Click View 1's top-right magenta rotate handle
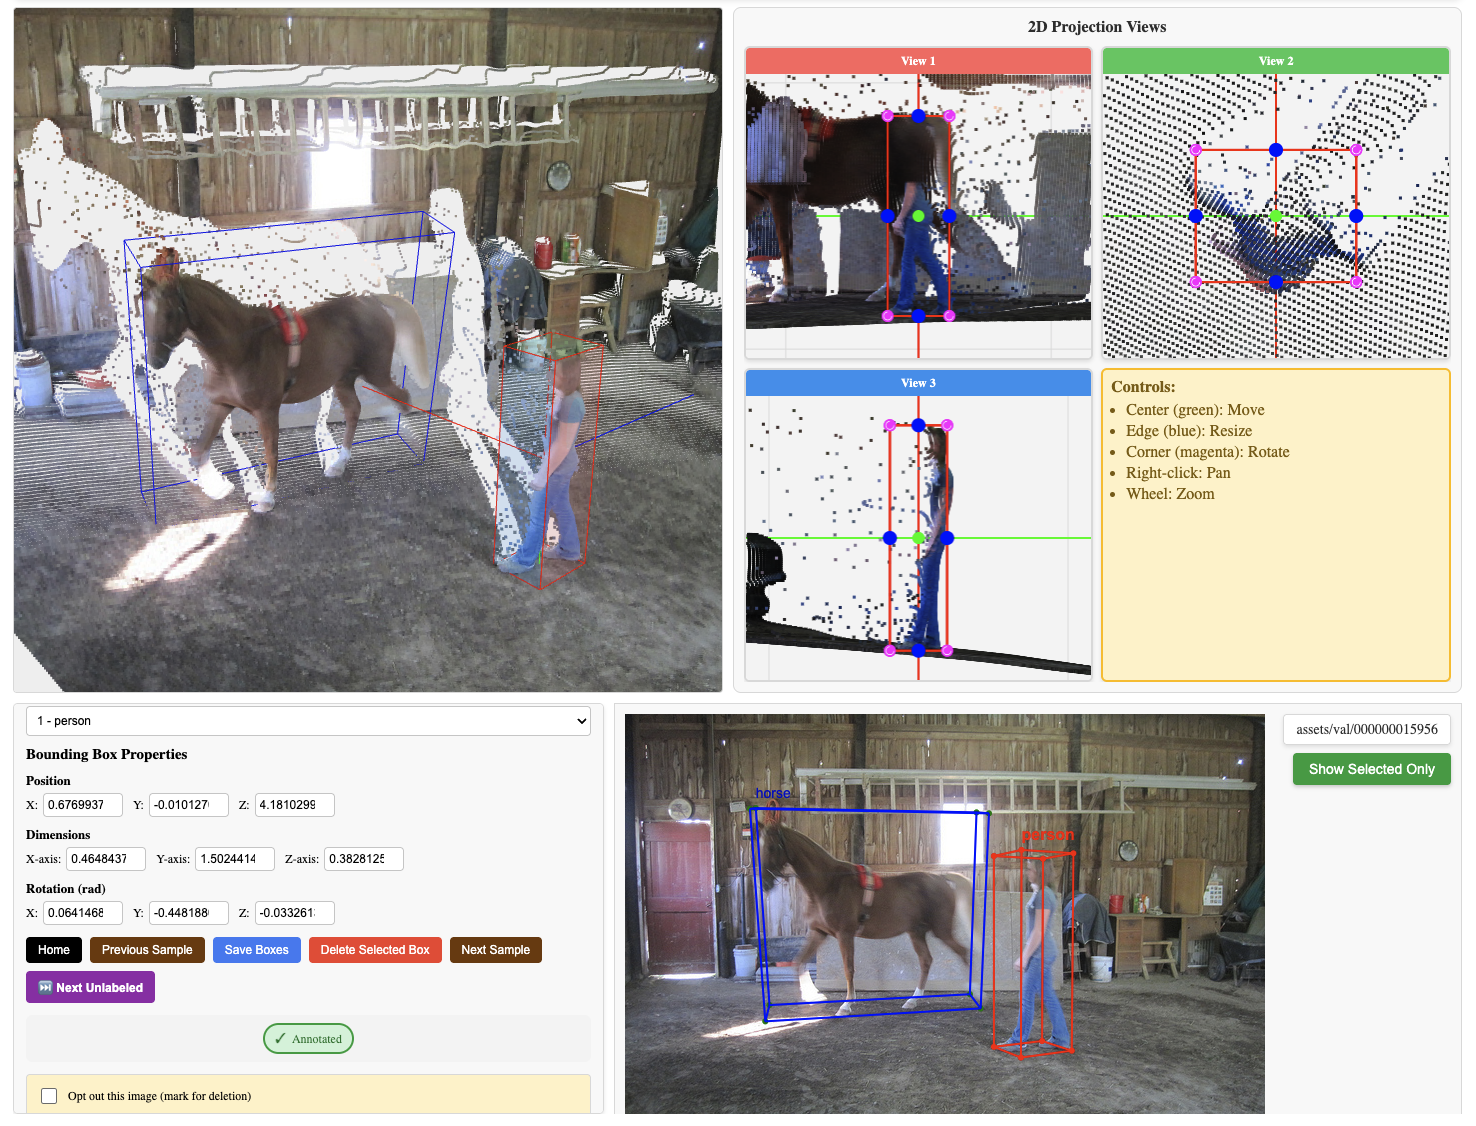Image resolution: width=1476 pixels, height=1126 pixels. [x=949, y=116]
